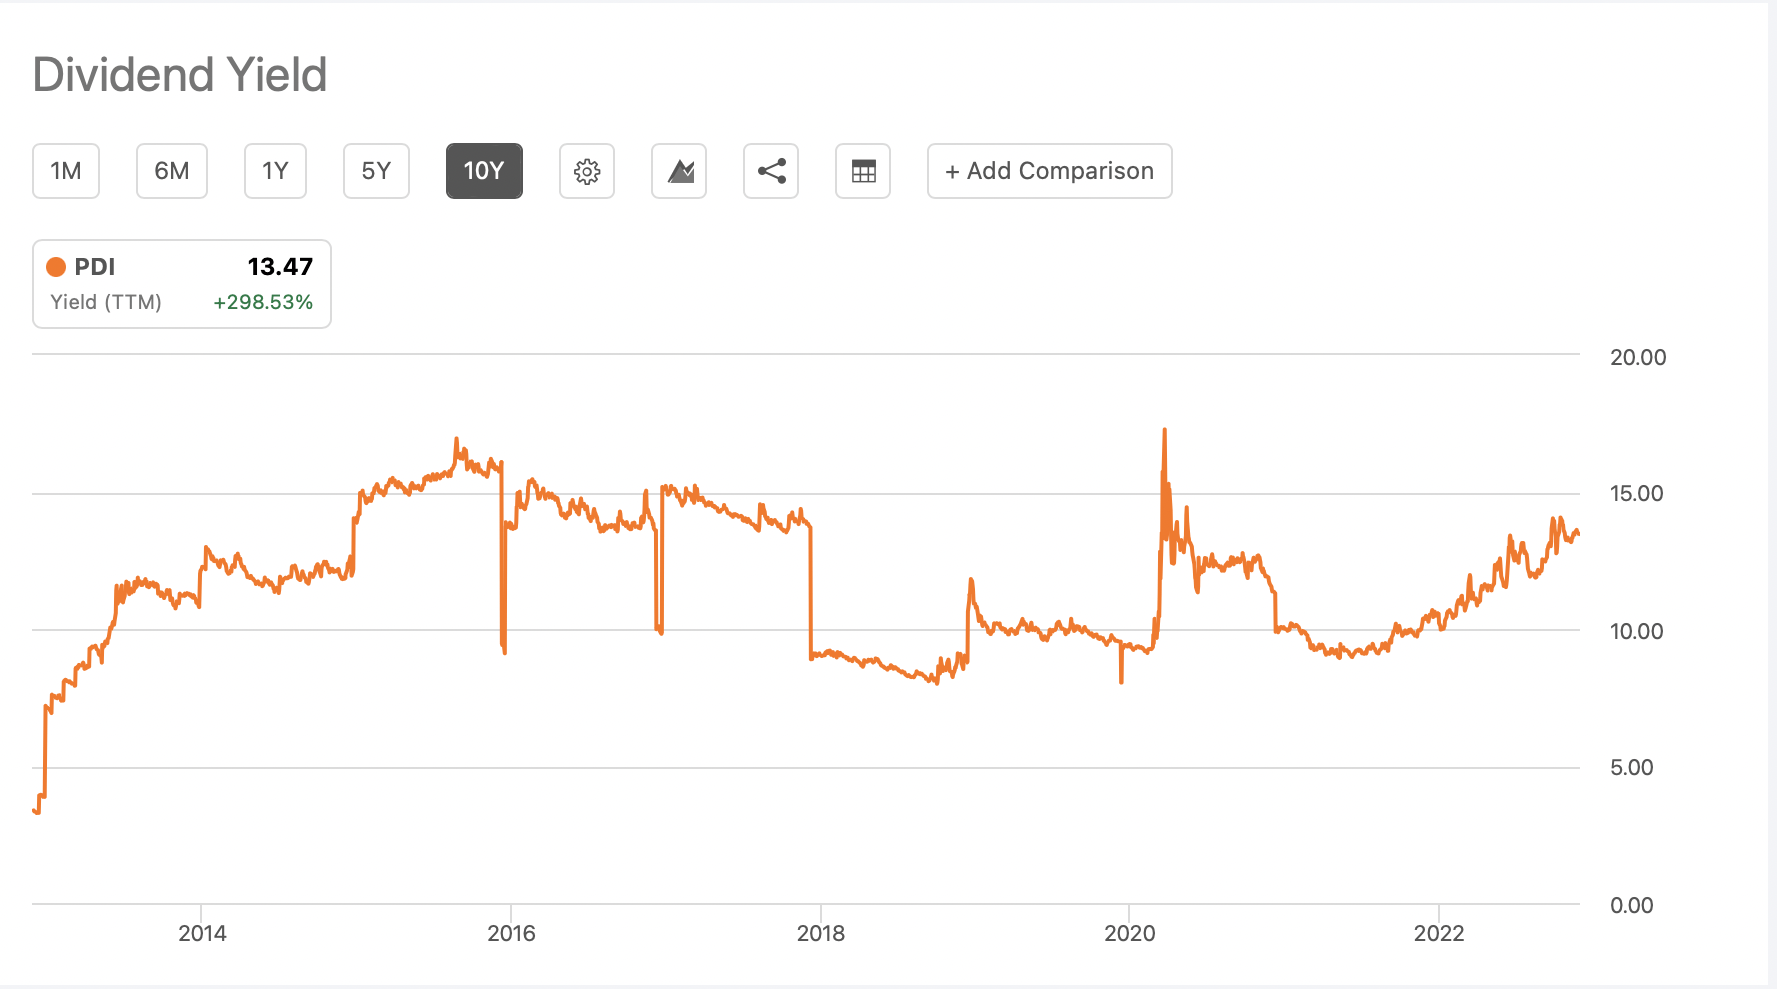1777x989 pixels.
Task: Select the 5Y time range
Action: click(376, 171)
